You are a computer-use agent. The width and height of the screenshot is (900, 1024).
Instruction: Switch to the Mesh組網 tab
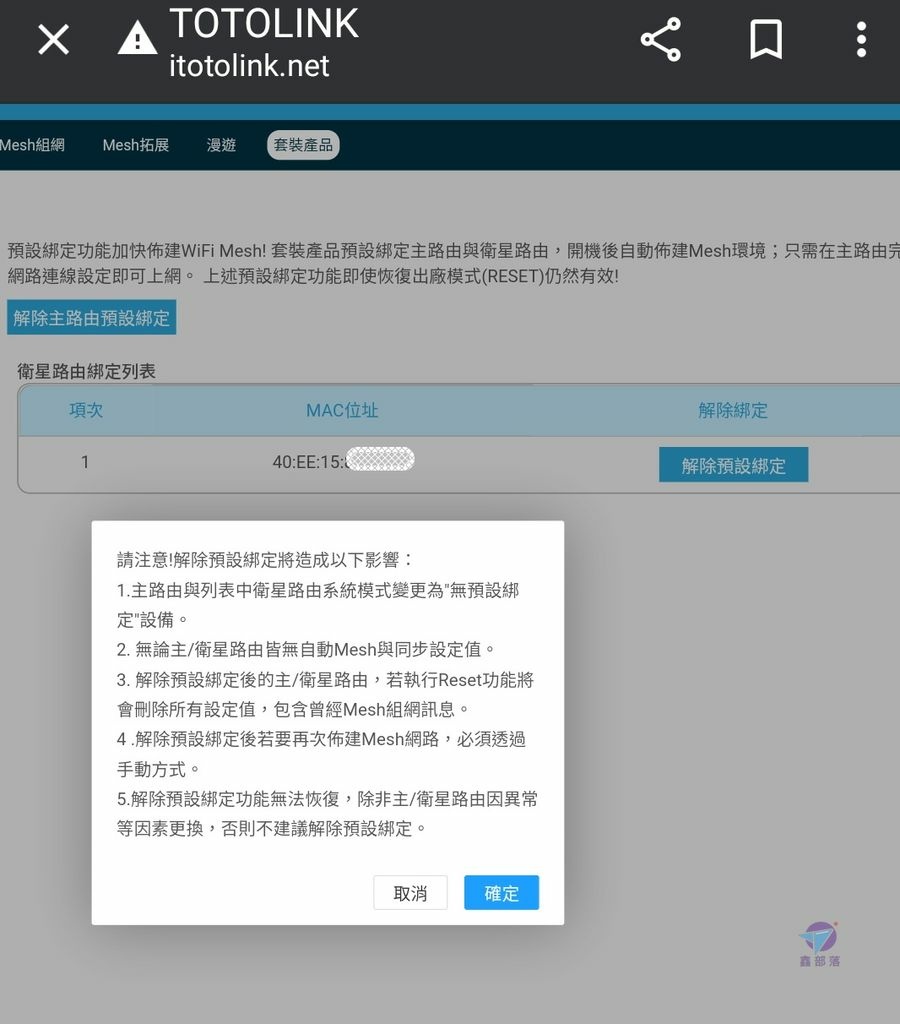click(32, 145)
